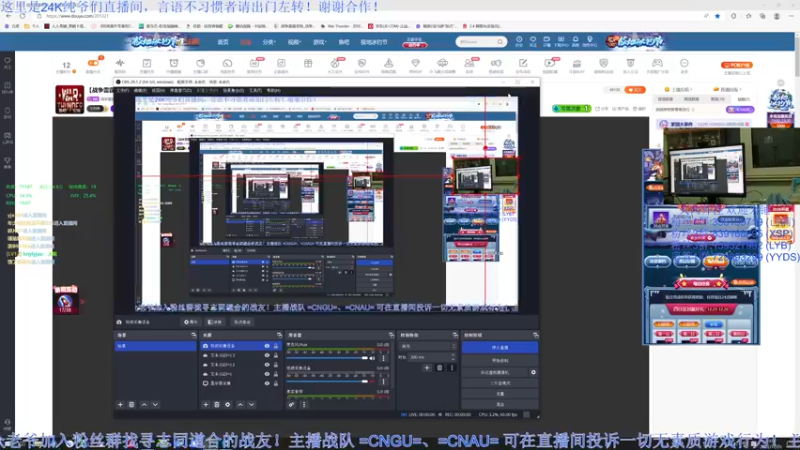Click the Douyu search magnifier icon
This screenshot has width=800, height=450.
click(x=500, y=42)
